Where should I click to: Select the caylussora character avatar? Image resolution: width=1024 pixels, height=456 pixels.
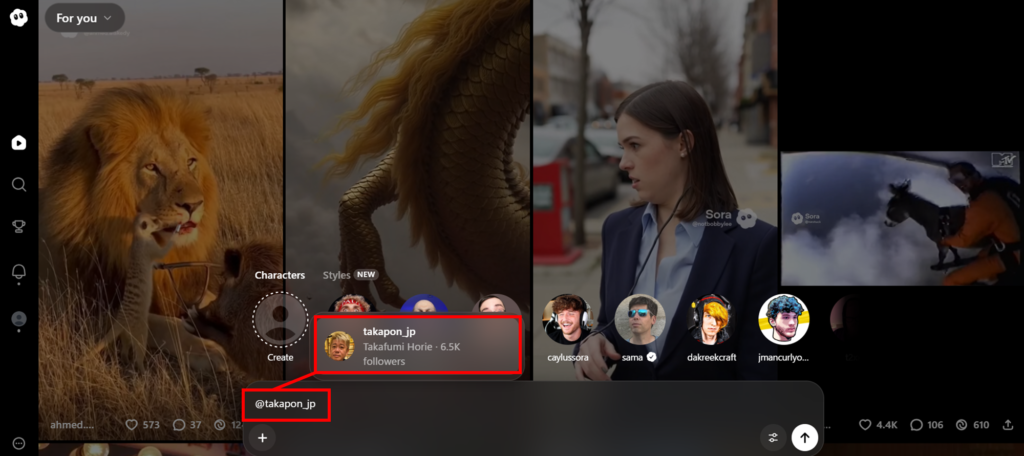tap(568, 319)
